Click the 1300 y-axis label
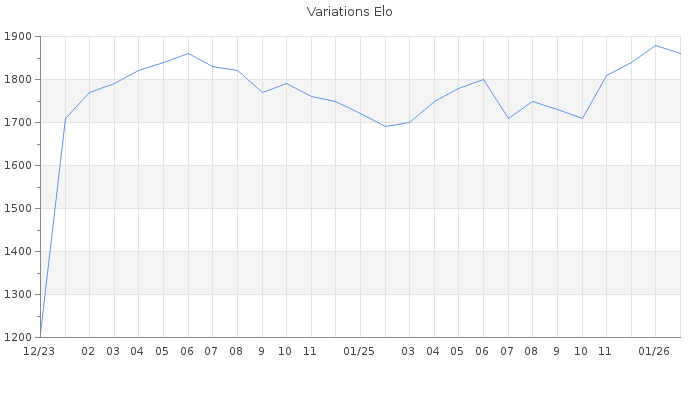700x400 pixels. click(18, 295)
